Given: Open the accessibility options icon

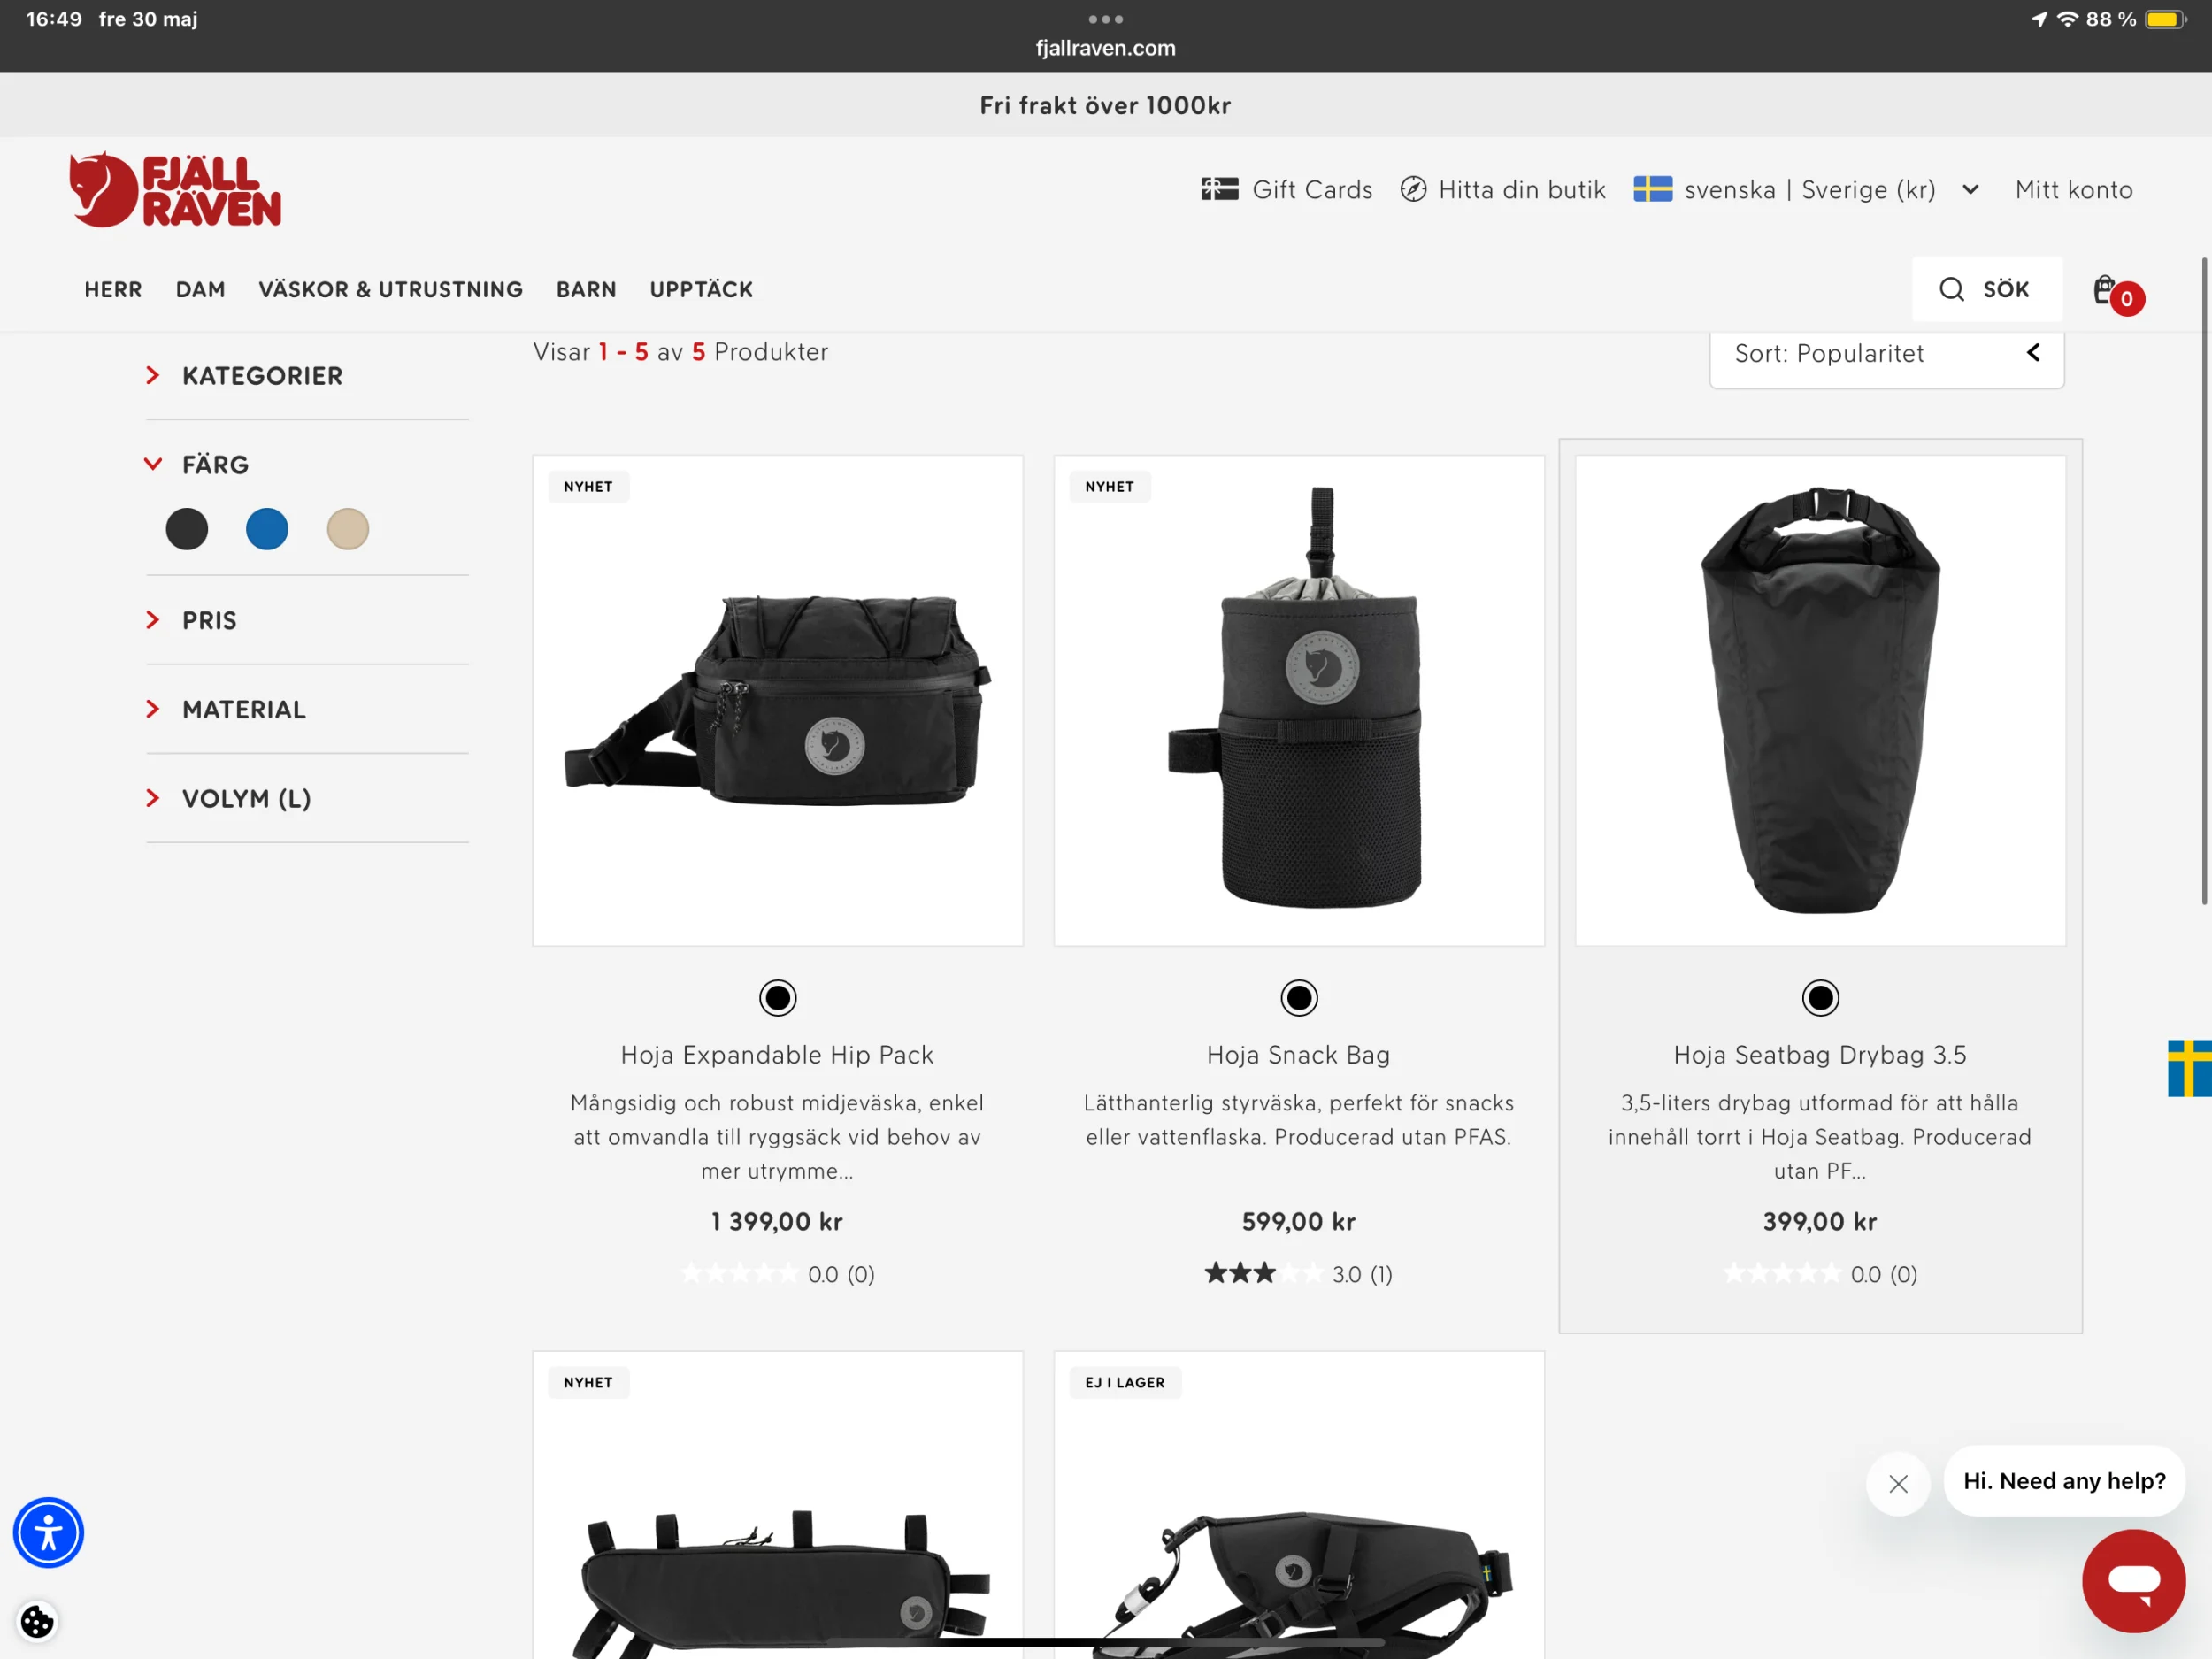Looking at the screenshot, I should pyautogui.click(x=48, y=1531).
